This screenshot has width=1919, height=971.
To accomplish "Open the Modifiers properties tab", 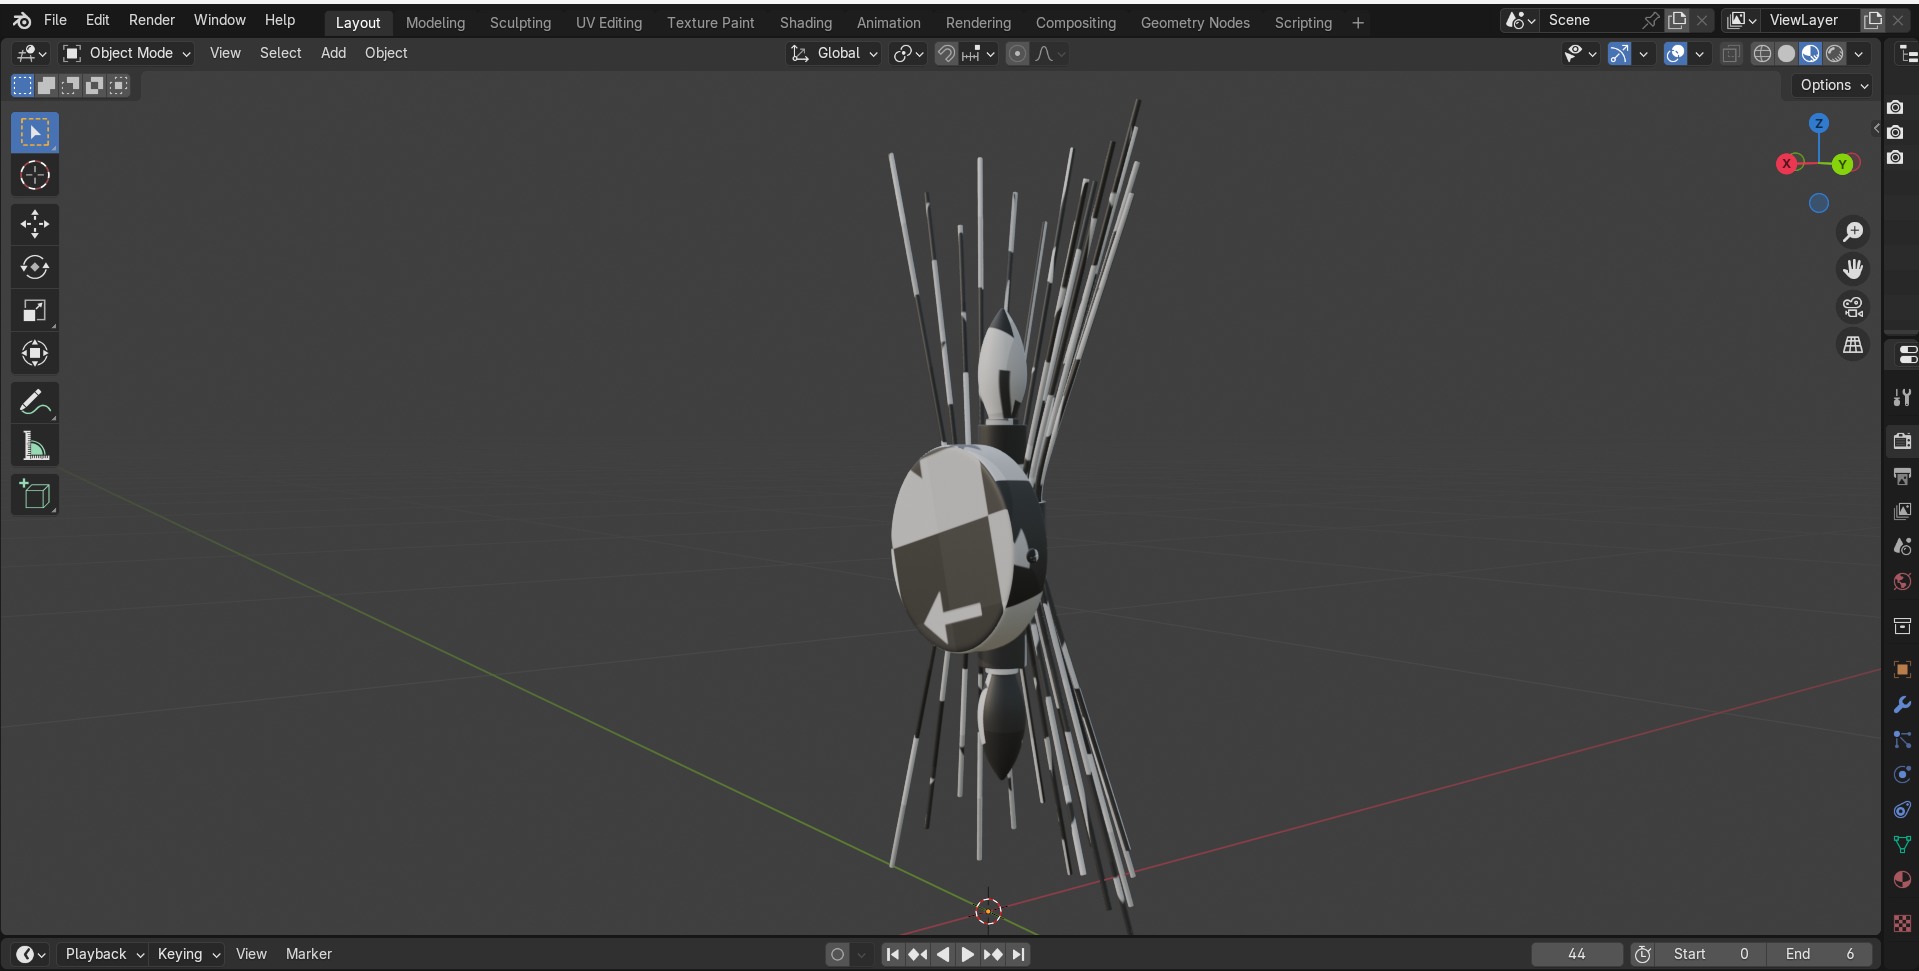I will click(x=1902, y=704).
